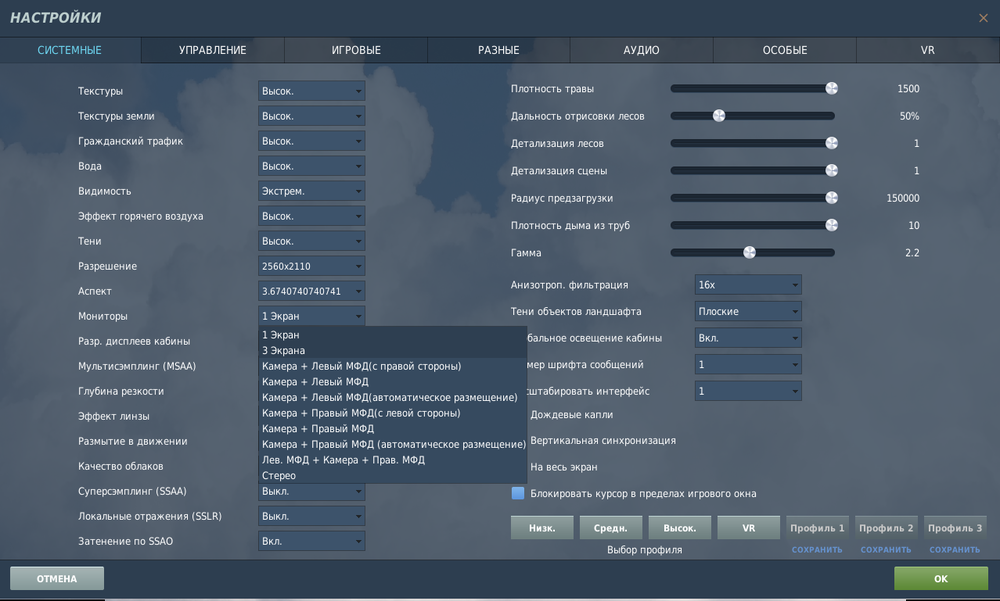Open the Затенение по SSAO dropdown

[x=311, y=541]
